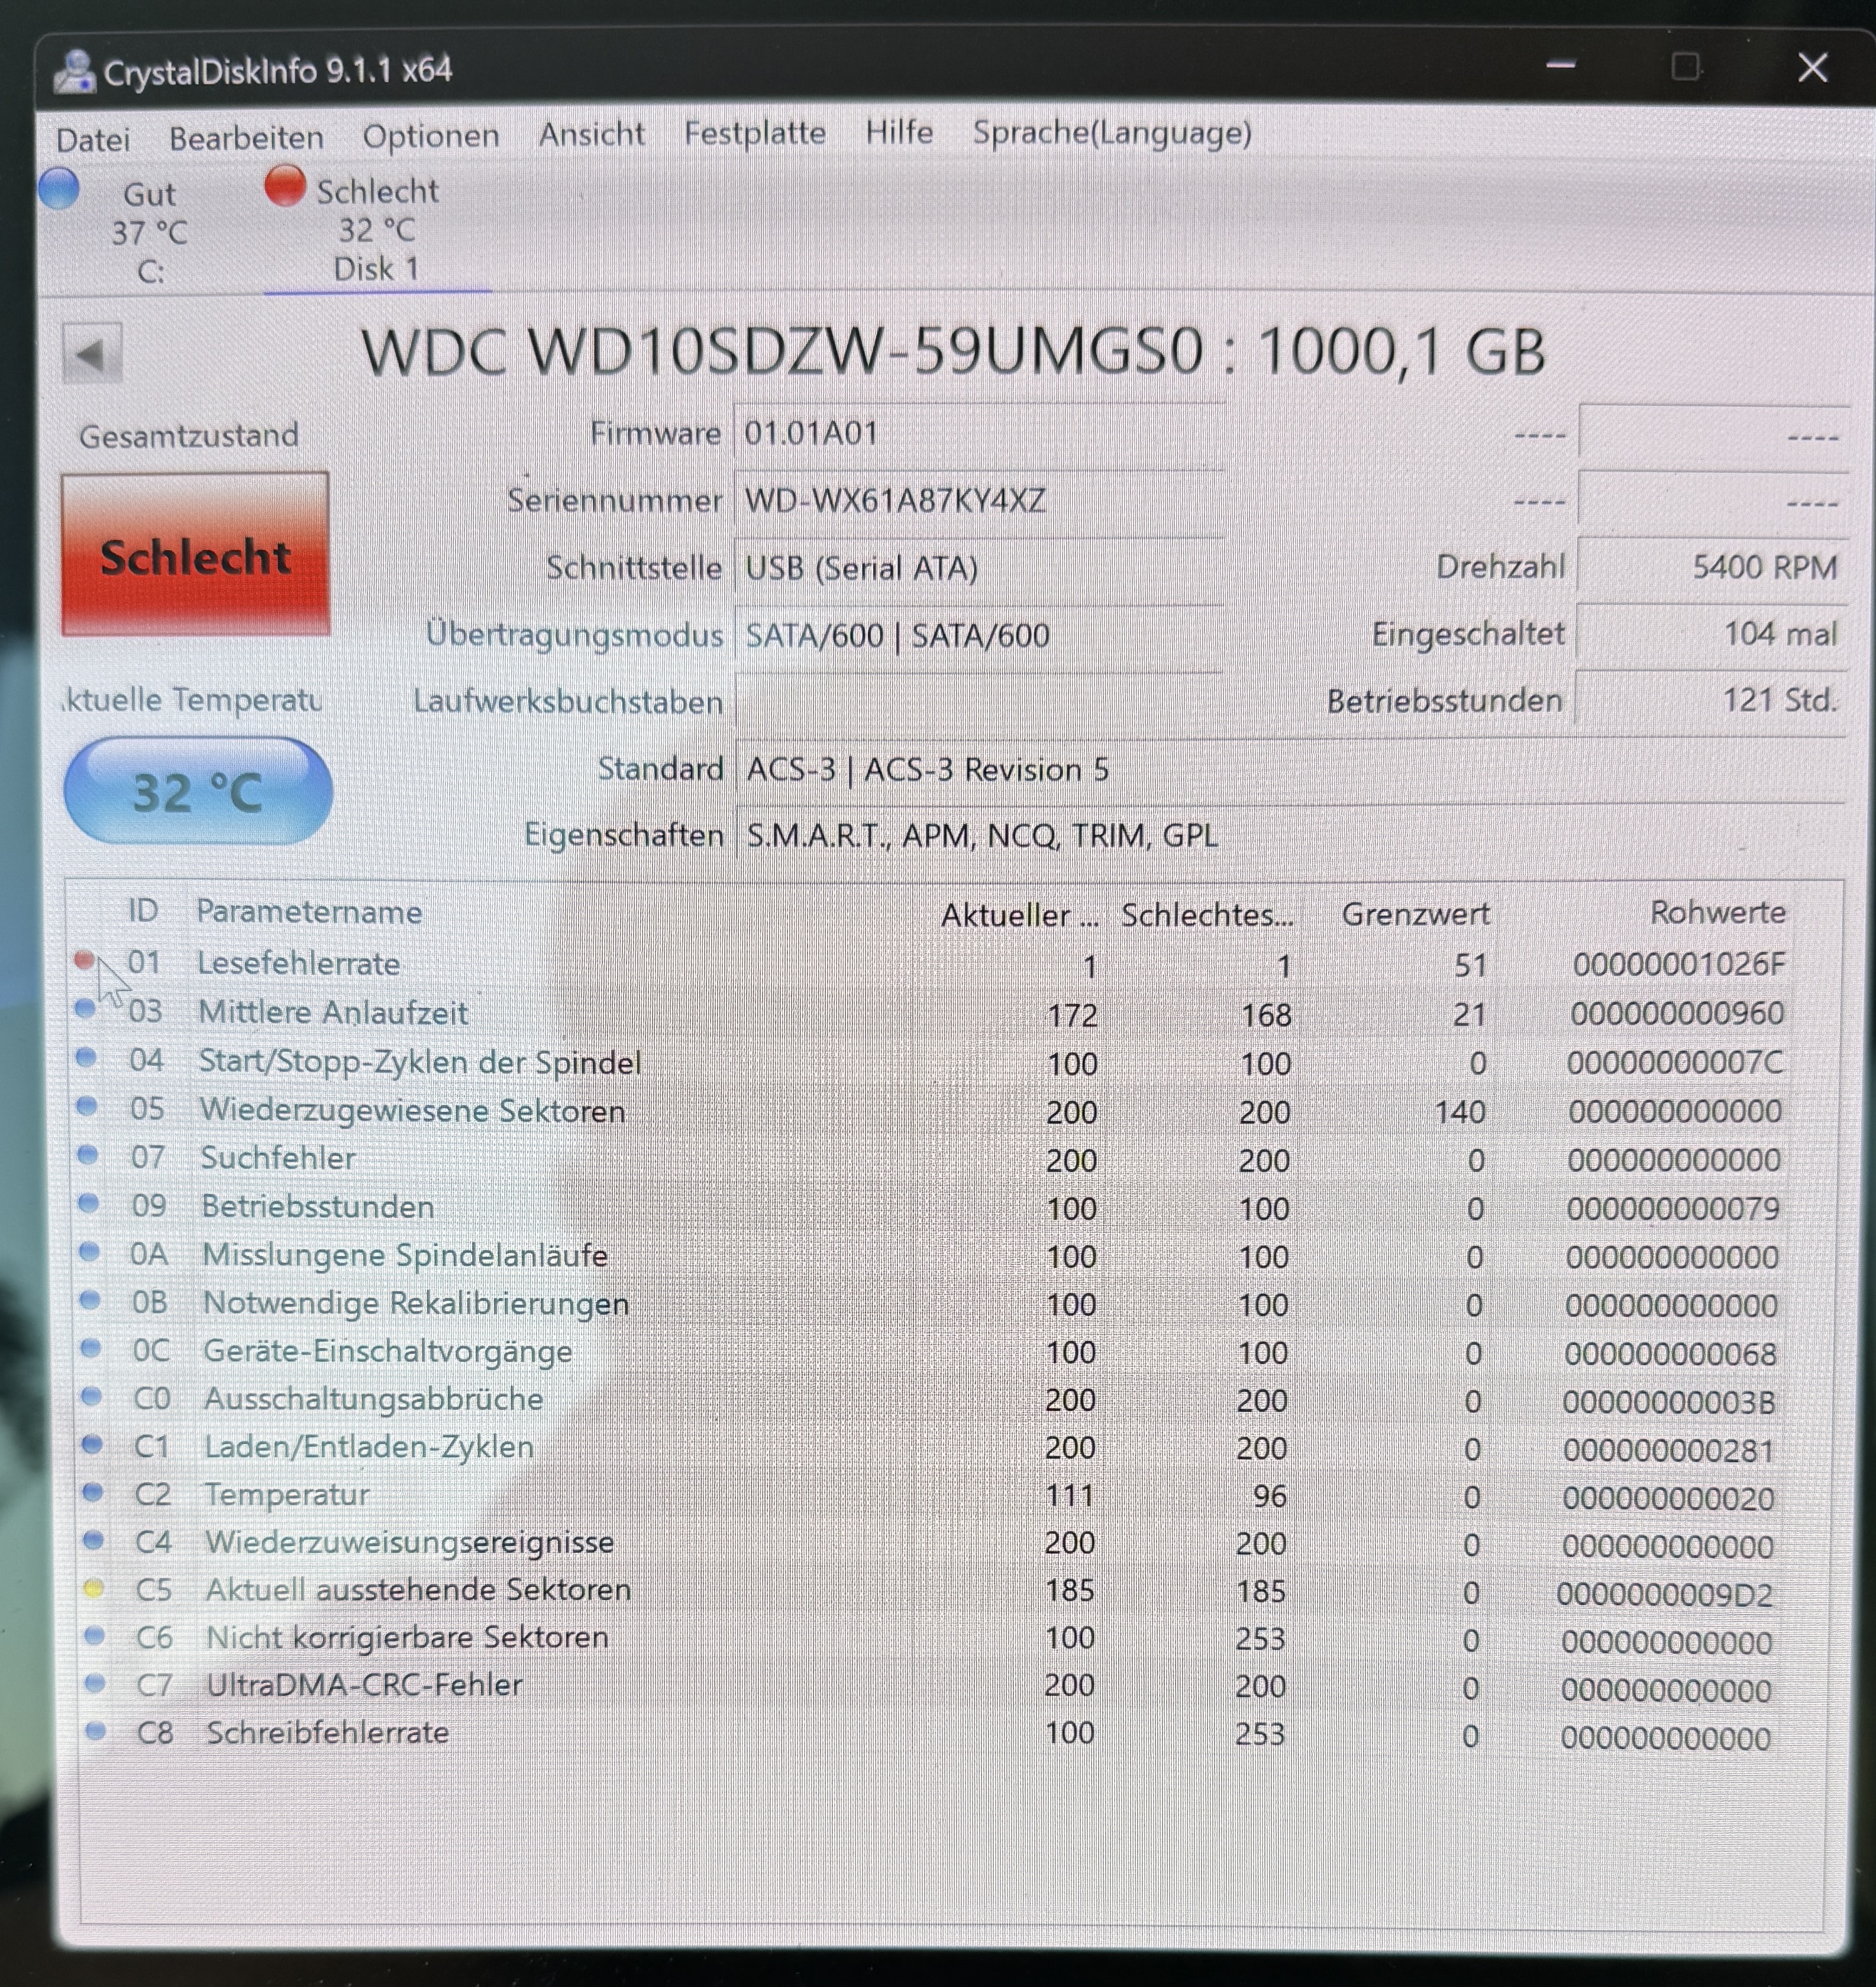Click the yellow status dot for Aktuell ausstehende Sektoren
This screenshot has height=1987, width=1876.
pyautogui.click(x=93, y=1589)
